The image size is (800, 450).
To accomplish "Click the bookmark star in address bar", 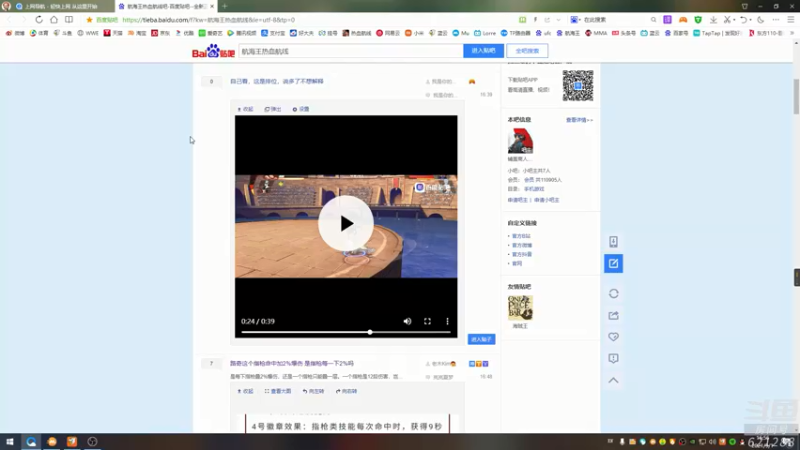I will [89, 20].
